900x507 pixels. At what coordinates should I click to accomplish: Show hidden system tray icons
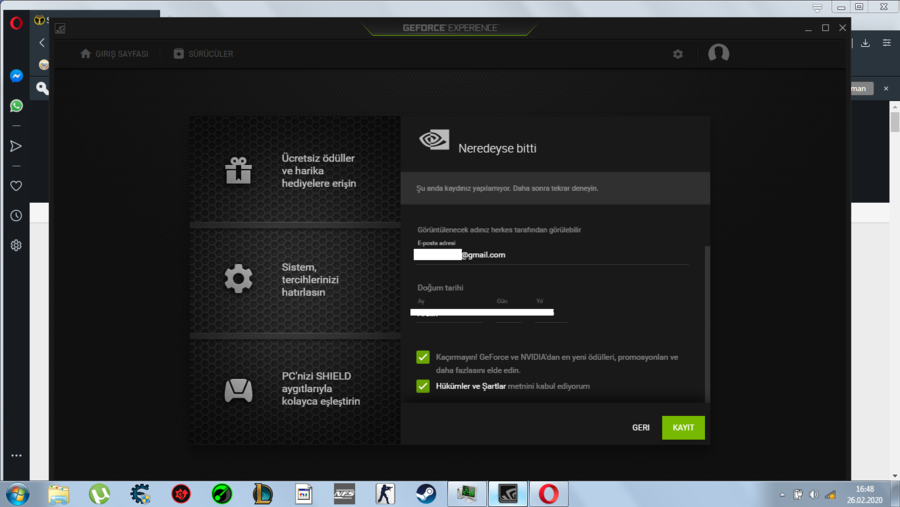coord(782,494)
